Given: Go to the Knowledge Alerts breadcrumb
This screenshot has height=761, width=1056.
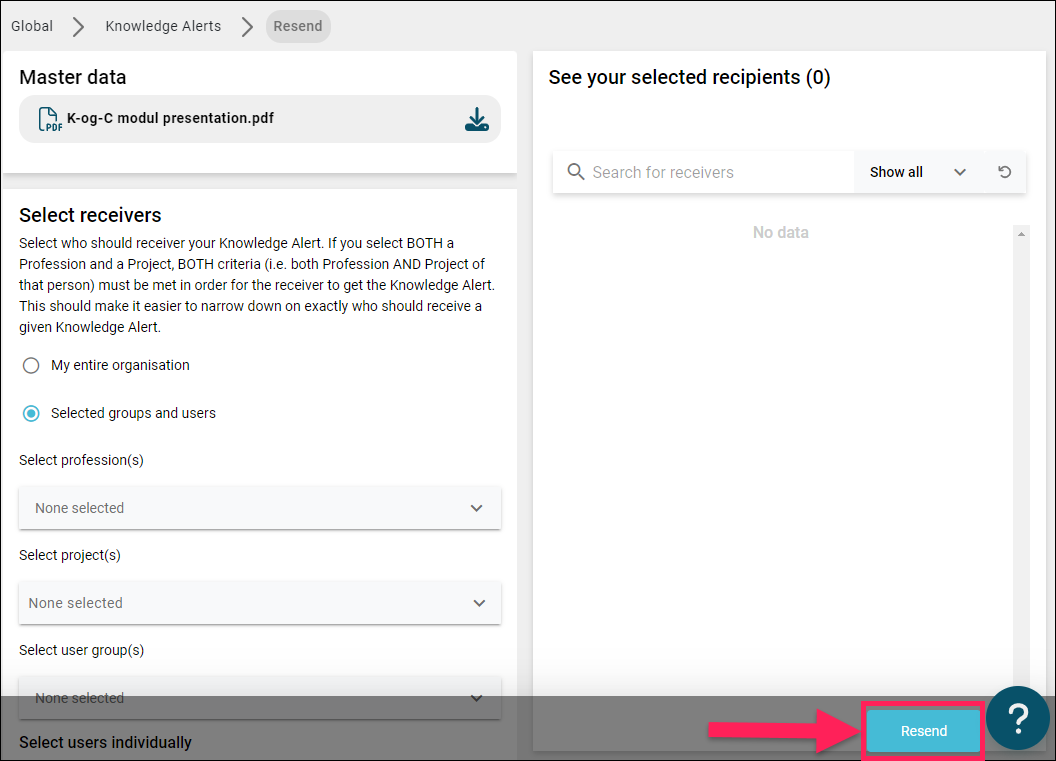Looking at the screenshot, I should [x=163, y=26].
